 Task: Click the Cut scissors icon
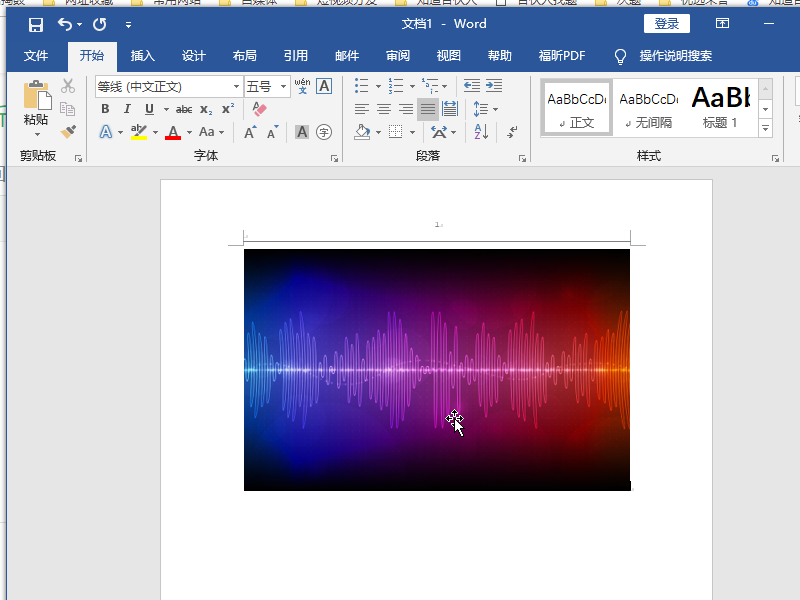(68, 87)
